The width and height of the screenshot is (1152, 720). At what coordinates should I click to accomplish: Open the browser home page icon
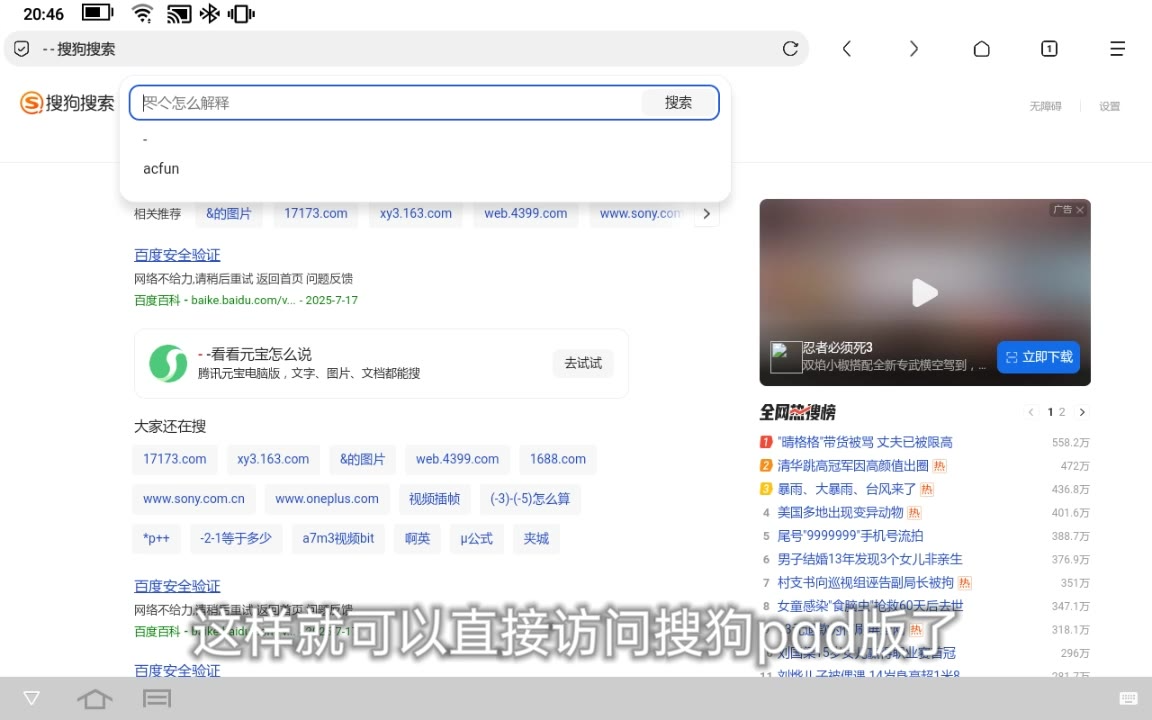click(982, 49)
